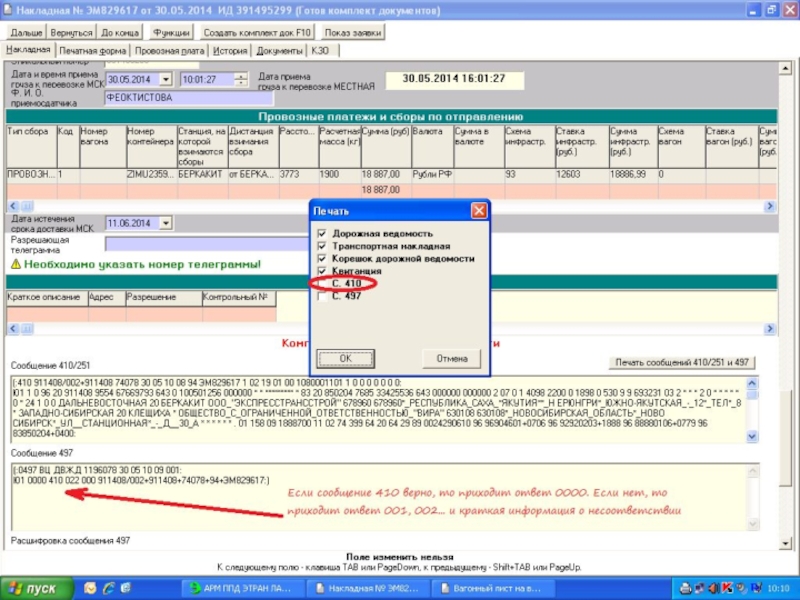Expand delivery deadline date dropdown
Screen dimensions: 800x600
pos(167,223)
